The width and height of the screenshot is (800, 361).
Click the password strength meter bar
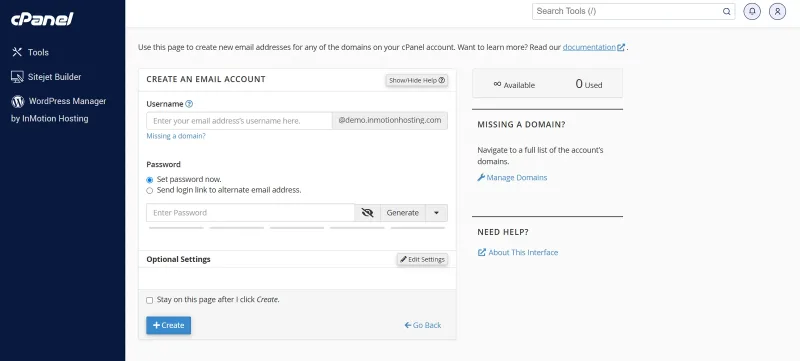[x=297, y=228]
